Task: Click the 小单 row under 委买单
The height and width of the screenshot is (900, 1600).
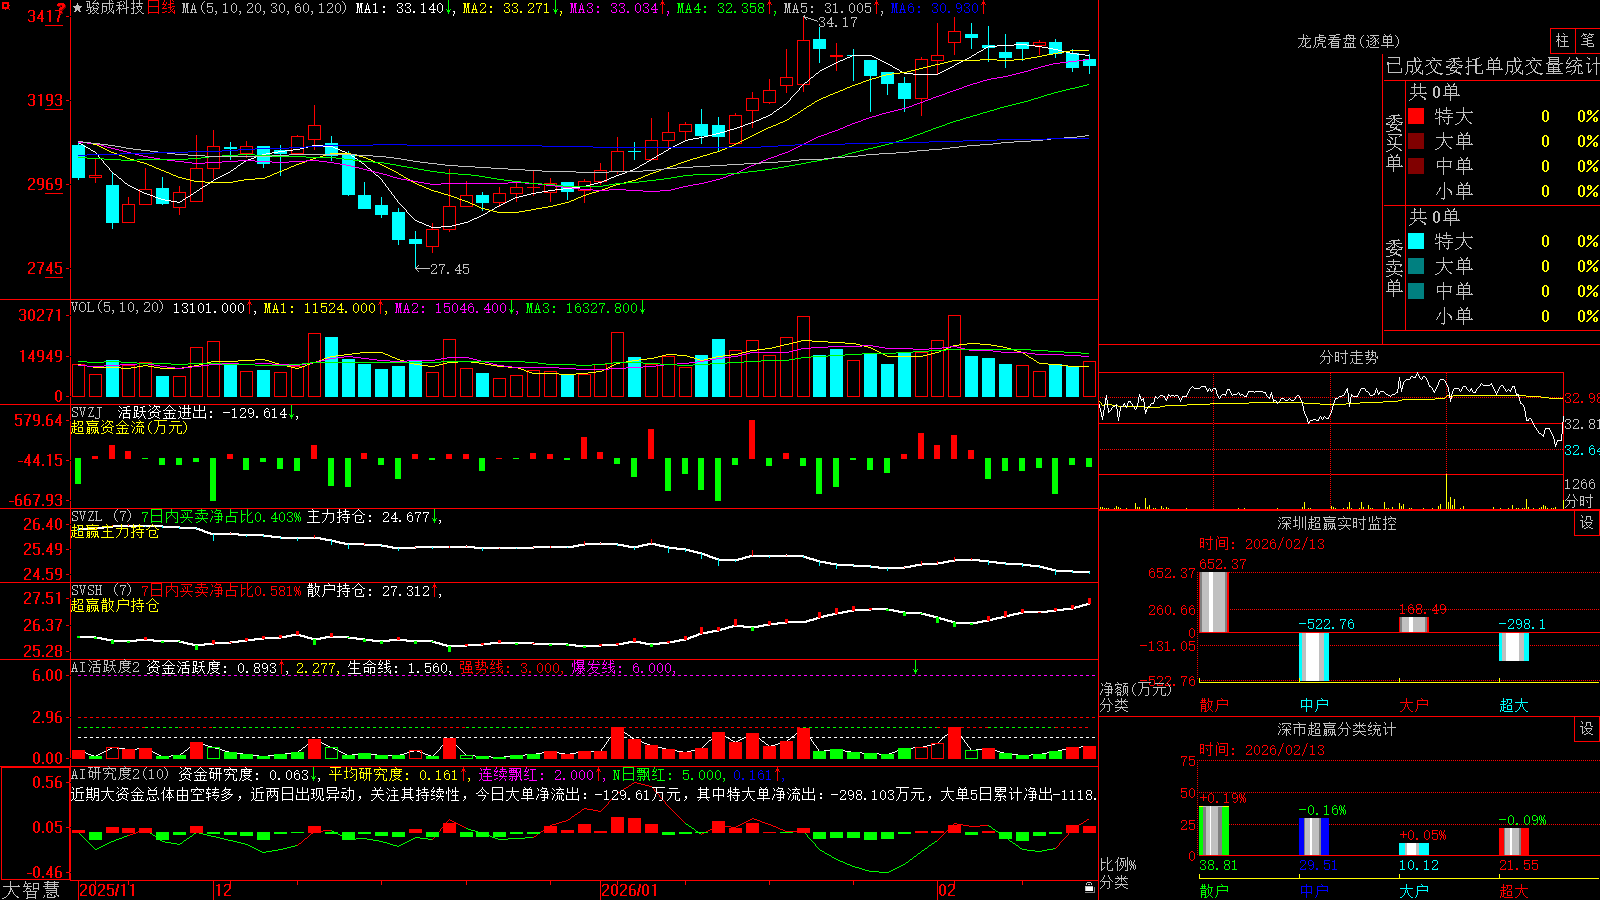Action: coord(1503,191)
